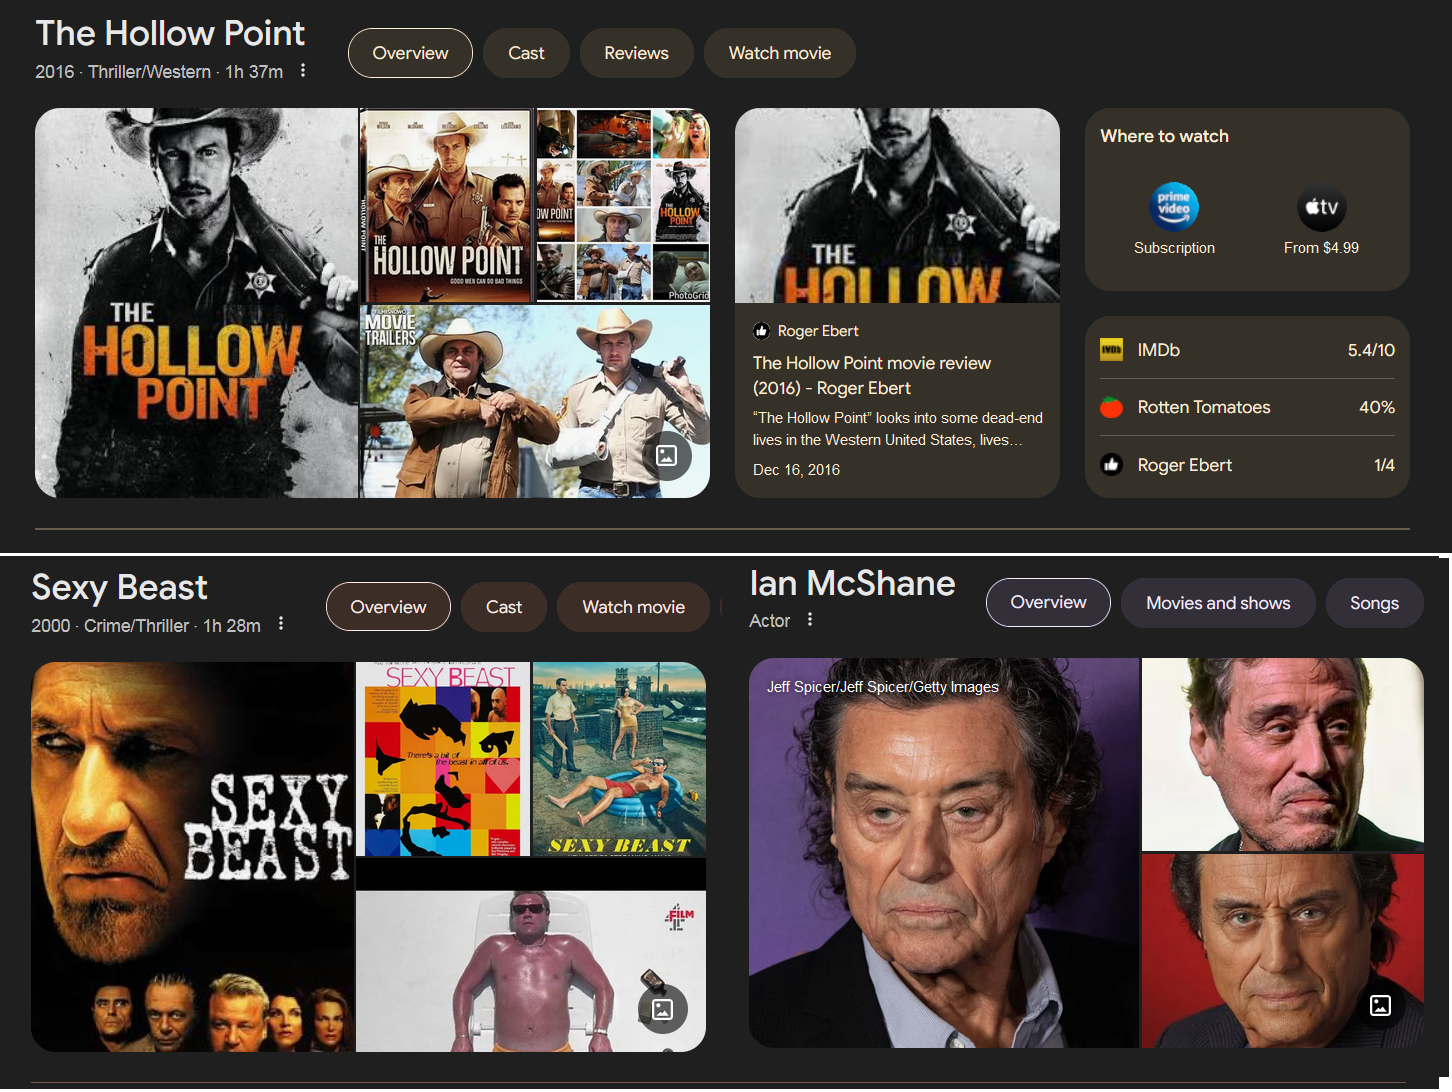Open the colorful abstract Sexy Beast poster
The image size is (1452, 1092).
pos(443,759)
